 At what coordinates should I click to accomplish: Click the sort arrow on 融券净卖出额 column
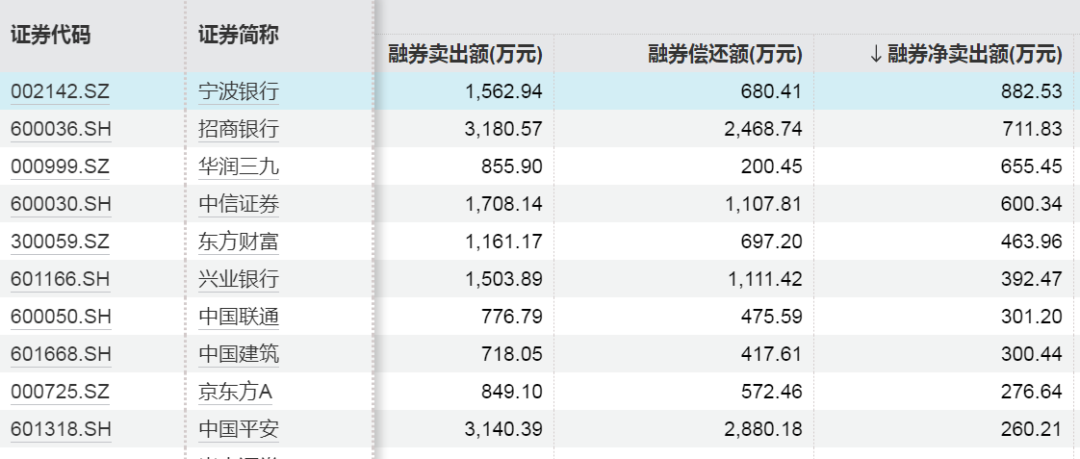point(875,54)
